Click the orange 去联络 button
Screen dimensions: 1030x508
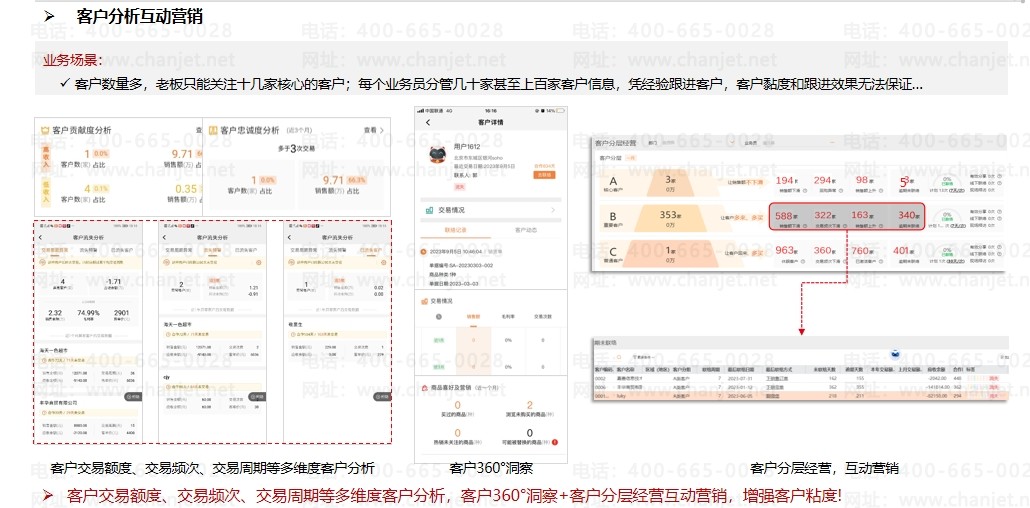545,175
